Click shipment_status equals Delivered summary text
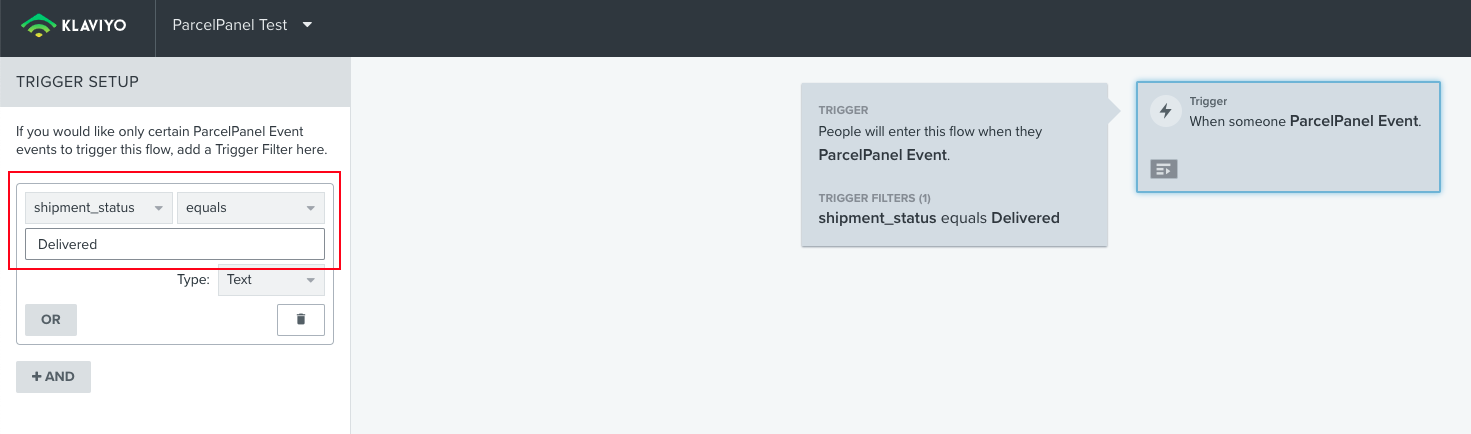Viewport: 1471px width, 434px height. click(x=938, y=218)
